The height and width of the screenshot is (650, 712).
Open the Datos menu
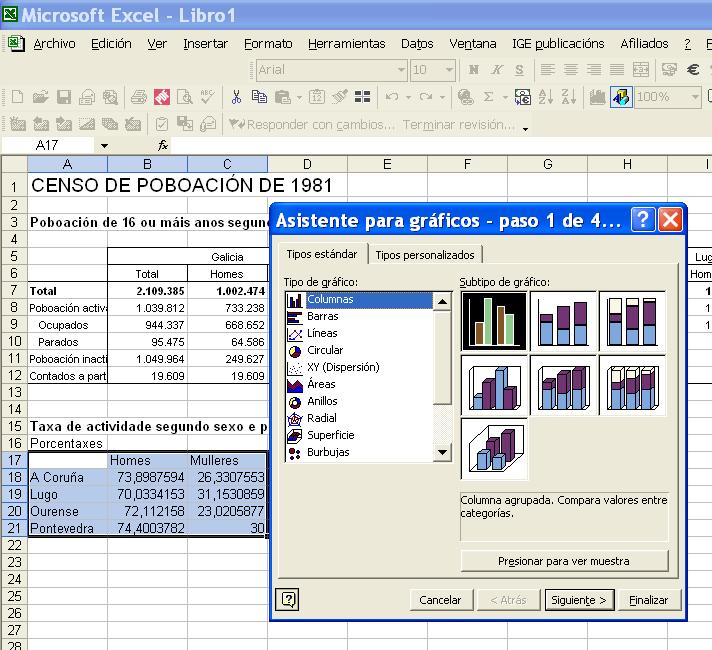tap(417, 44)
